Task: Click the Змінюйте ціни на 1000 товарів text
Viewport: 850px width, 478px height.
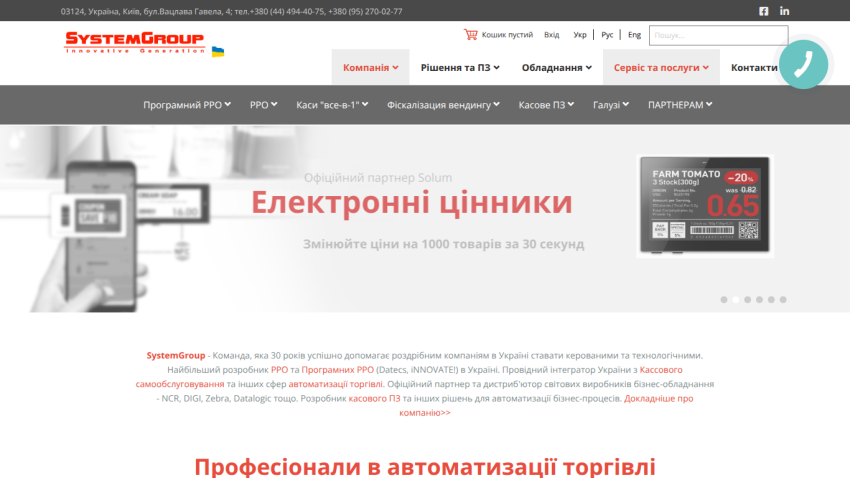Action: pos(443,244)
